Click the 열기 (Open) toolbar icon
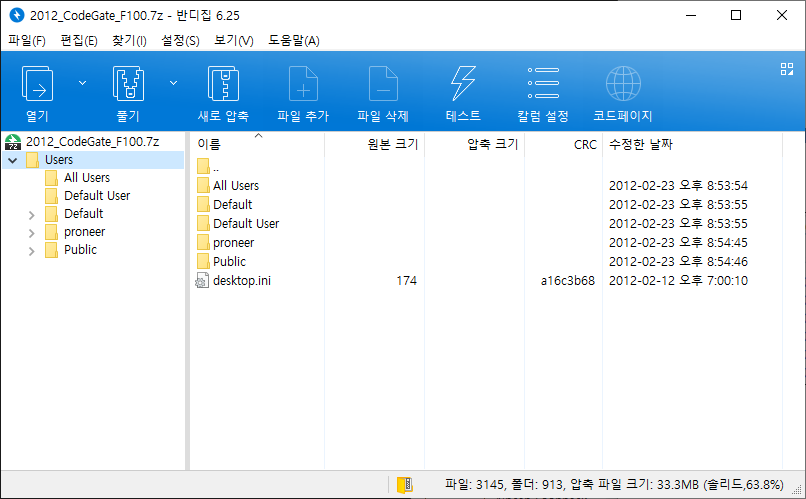The image size is (806, 499). pos(38,84)
